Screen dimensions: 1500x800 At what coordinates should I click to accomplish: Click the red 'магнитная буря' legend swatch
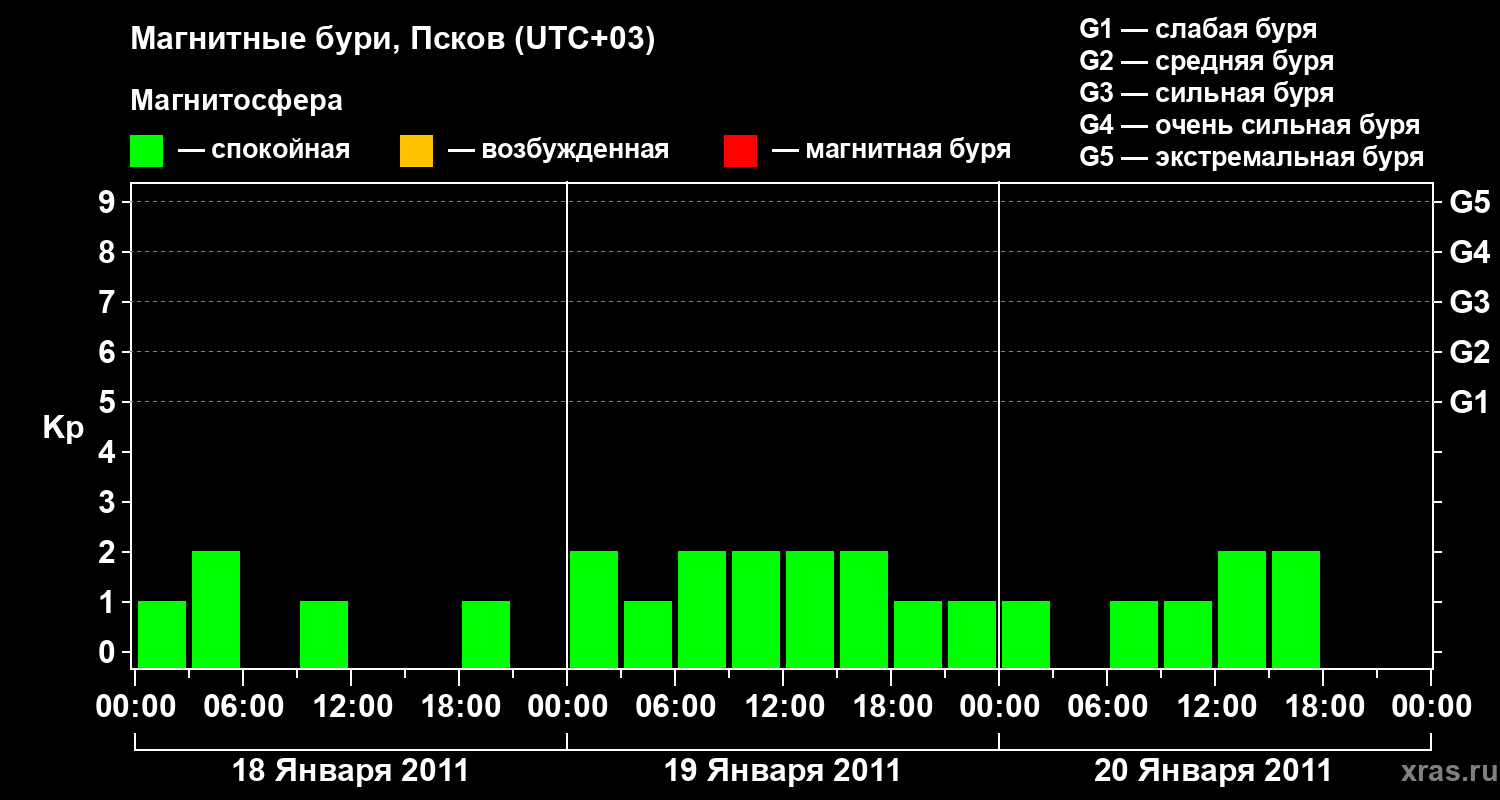(740, 150)
